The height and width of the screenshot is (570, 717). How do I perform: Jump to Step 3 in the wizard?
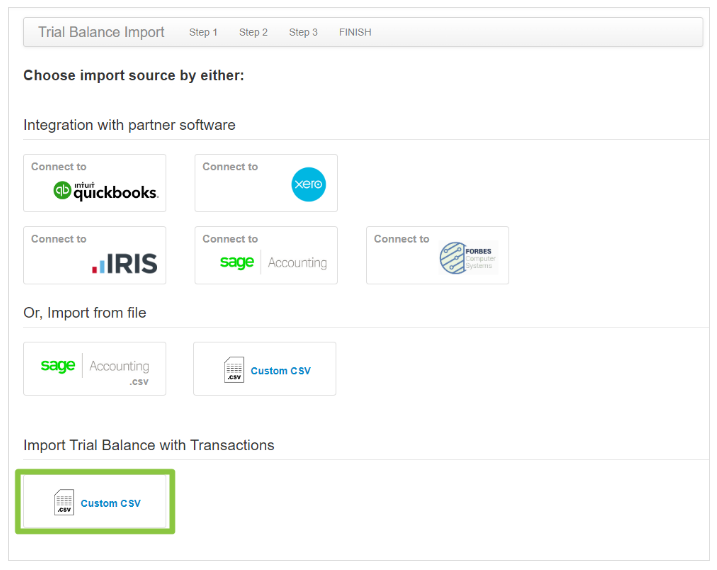(x=303, y=32)
